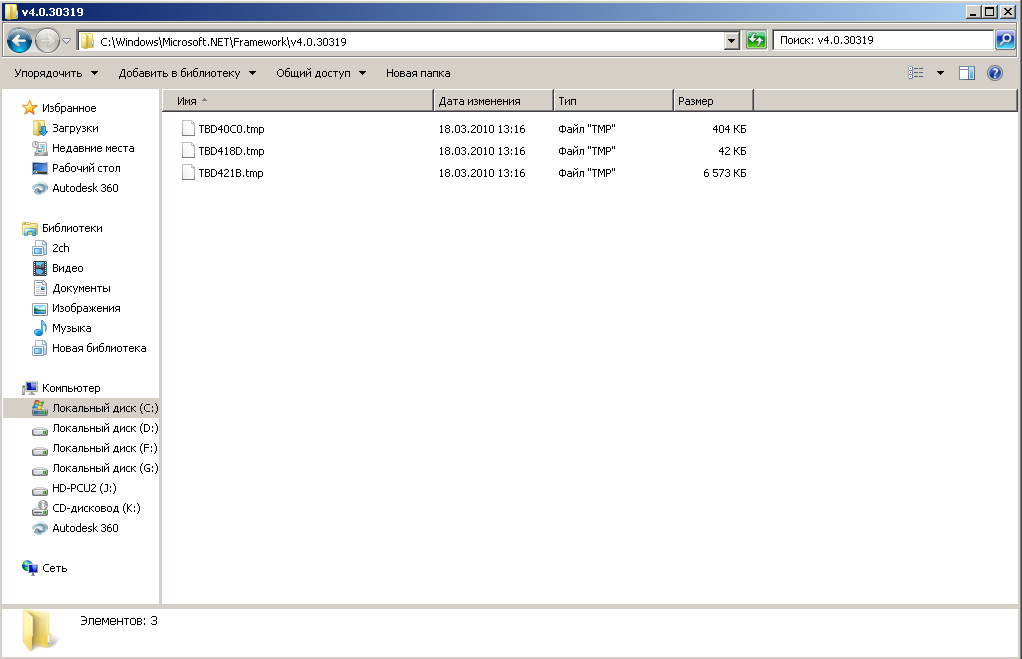Viewport: 1022px width, 659px height.
Task: Sort by "Дата изменения" column header
Action: click(x=493, y=101)
